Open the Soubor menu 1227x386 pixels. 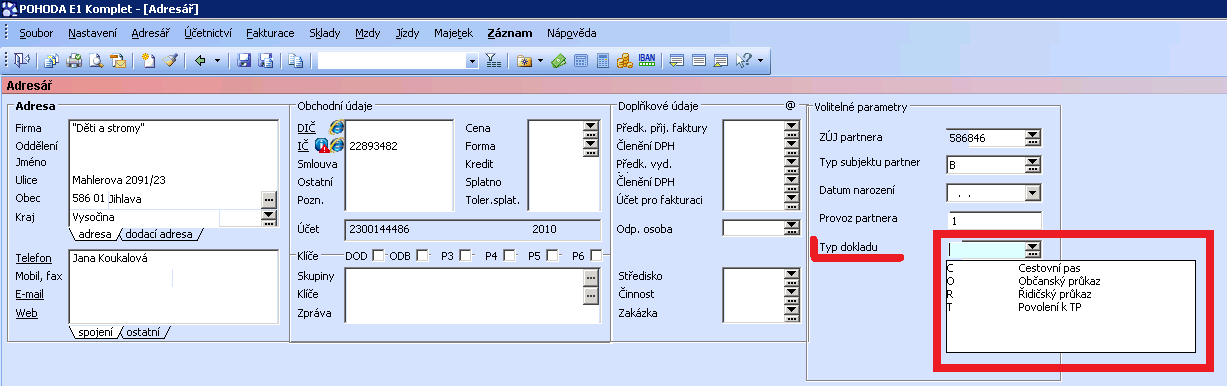(36, 33)
